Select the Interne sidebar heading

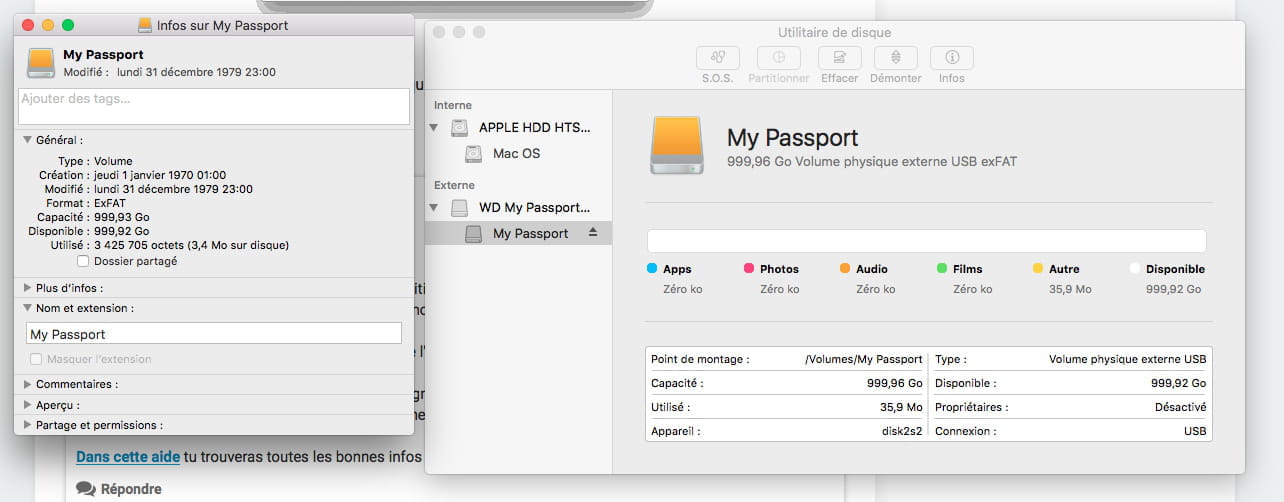point(453,105)
